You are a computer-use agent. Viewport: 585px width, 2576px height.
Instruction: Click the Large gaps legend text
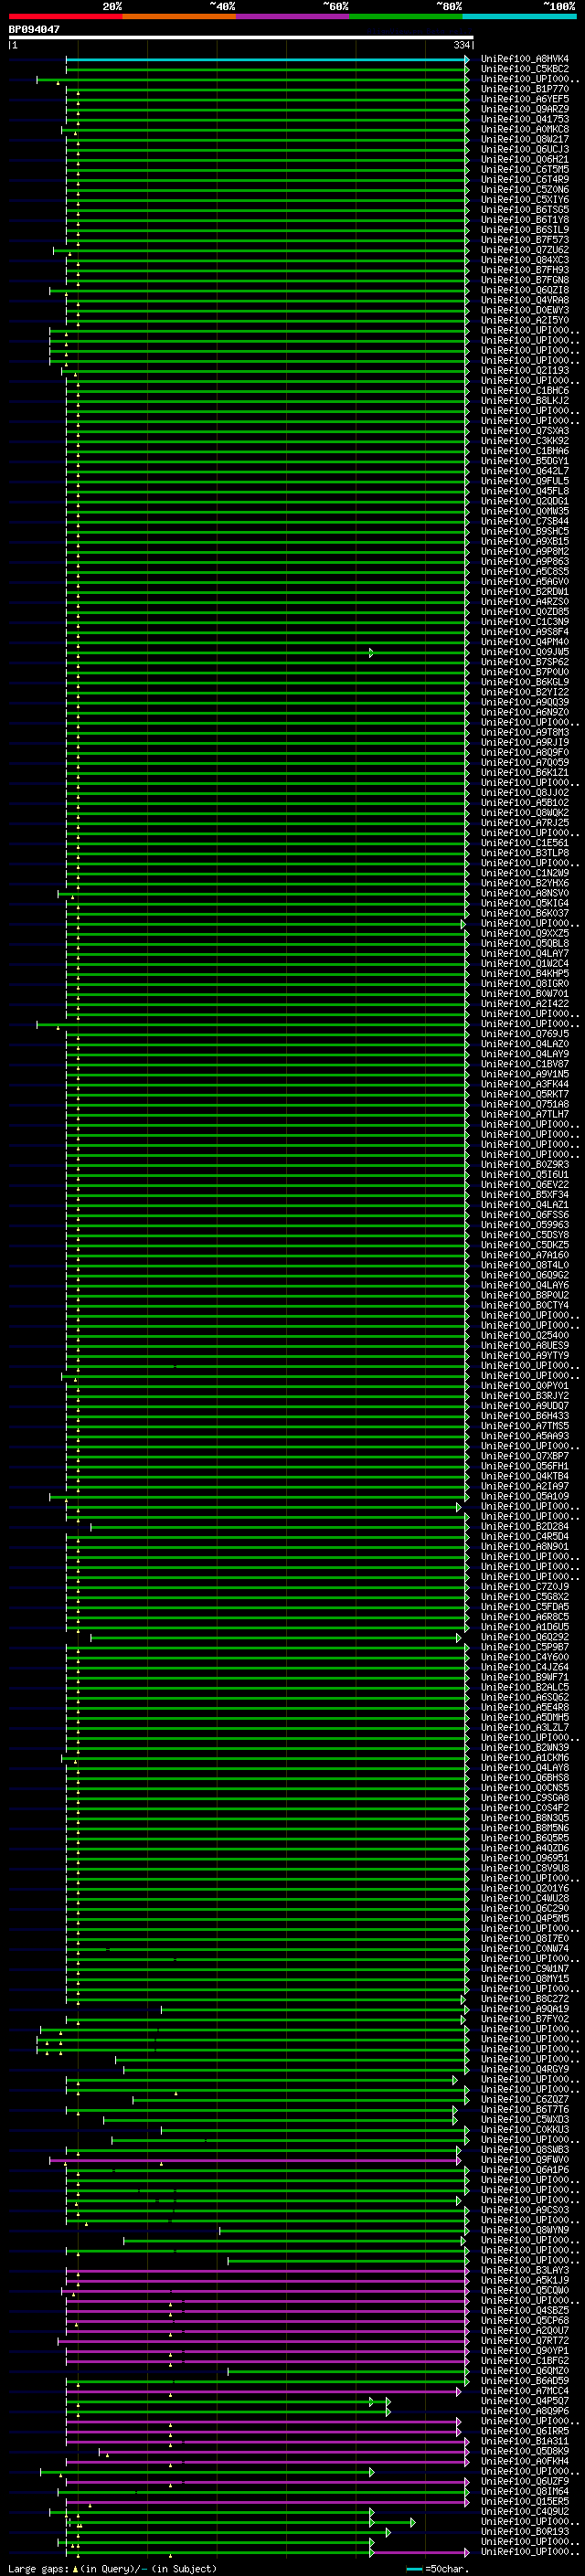pyautogui.click(x=112, y=2569)
